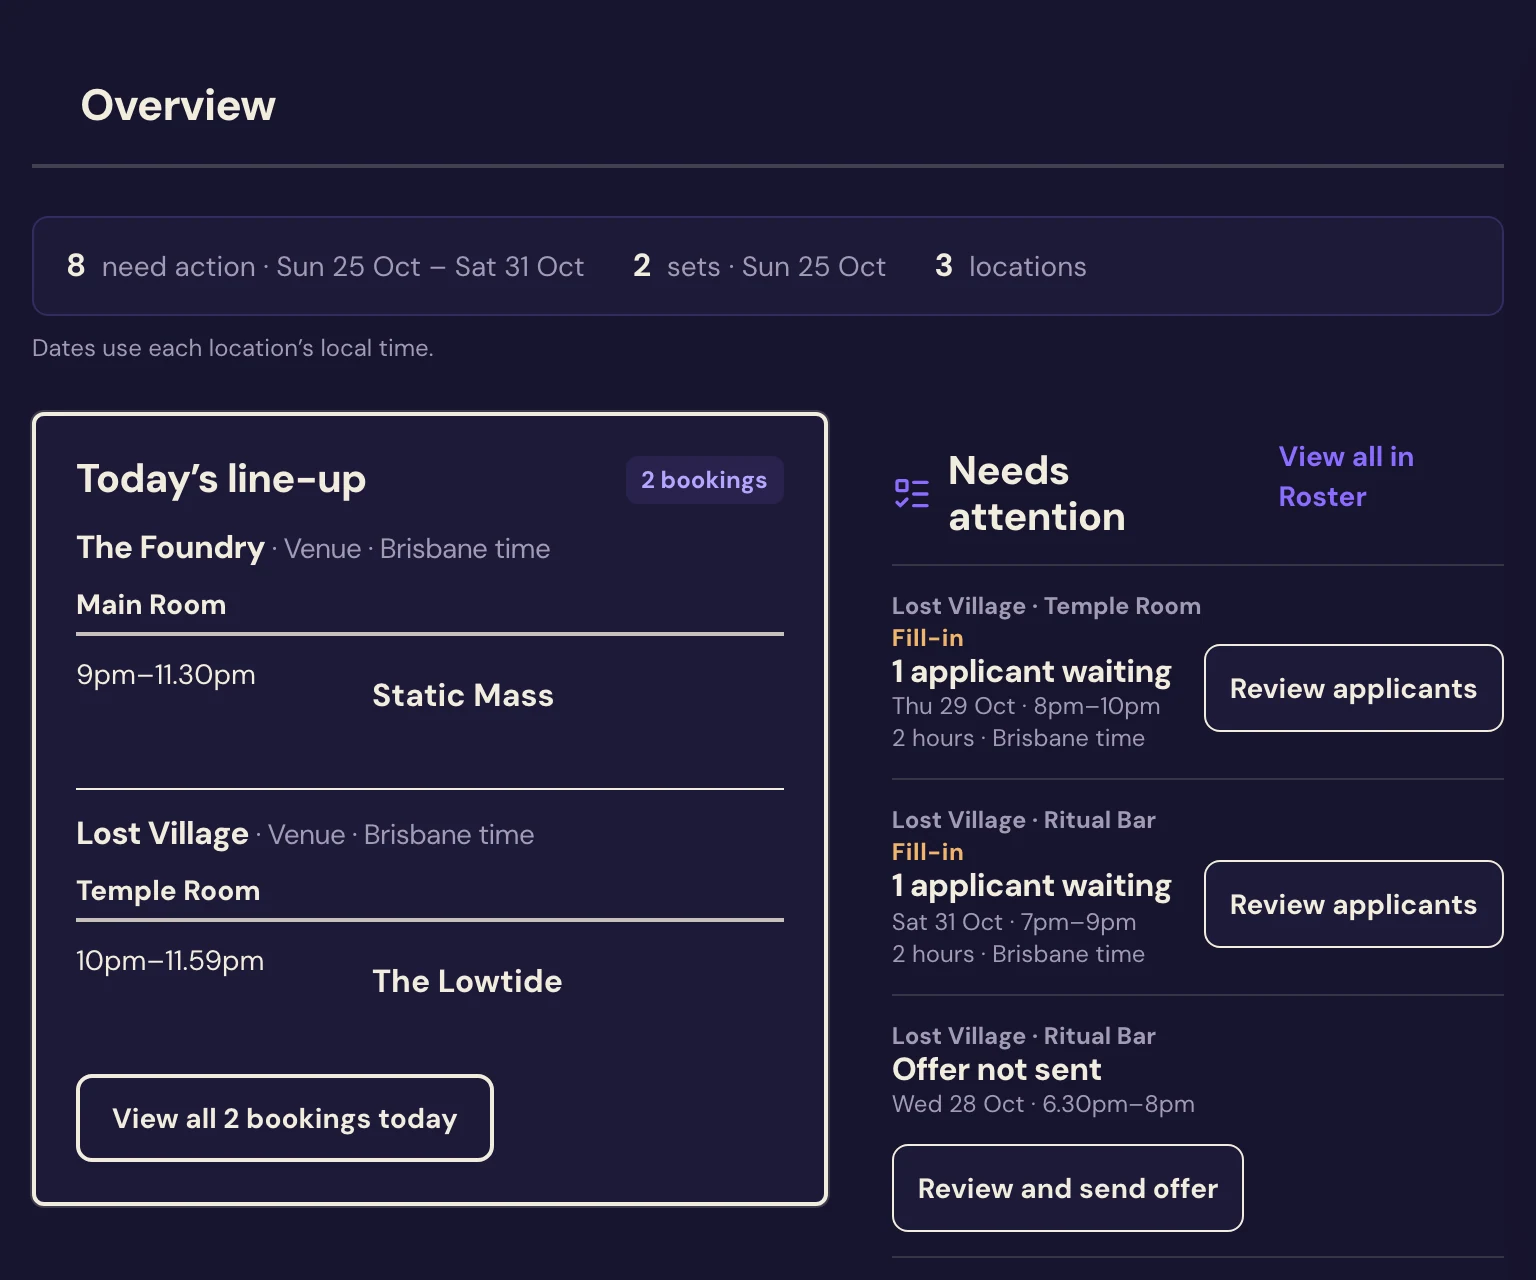Viewport: 1536px width, 1280px height.
Task: Review applicants for Ritual Bar Sat 31 Oct
Action: 1353,904
